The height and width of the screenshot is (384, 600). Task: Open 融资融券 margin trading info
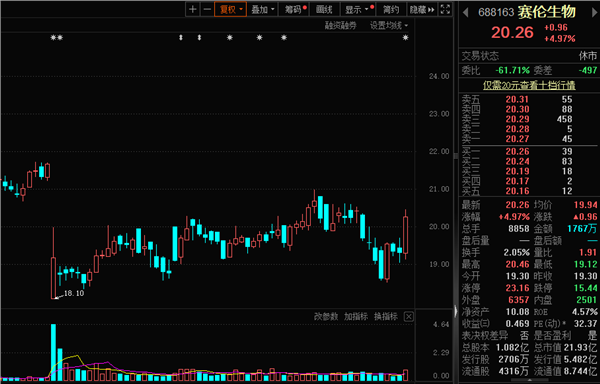pyautogui.click(x=341, y=26)
